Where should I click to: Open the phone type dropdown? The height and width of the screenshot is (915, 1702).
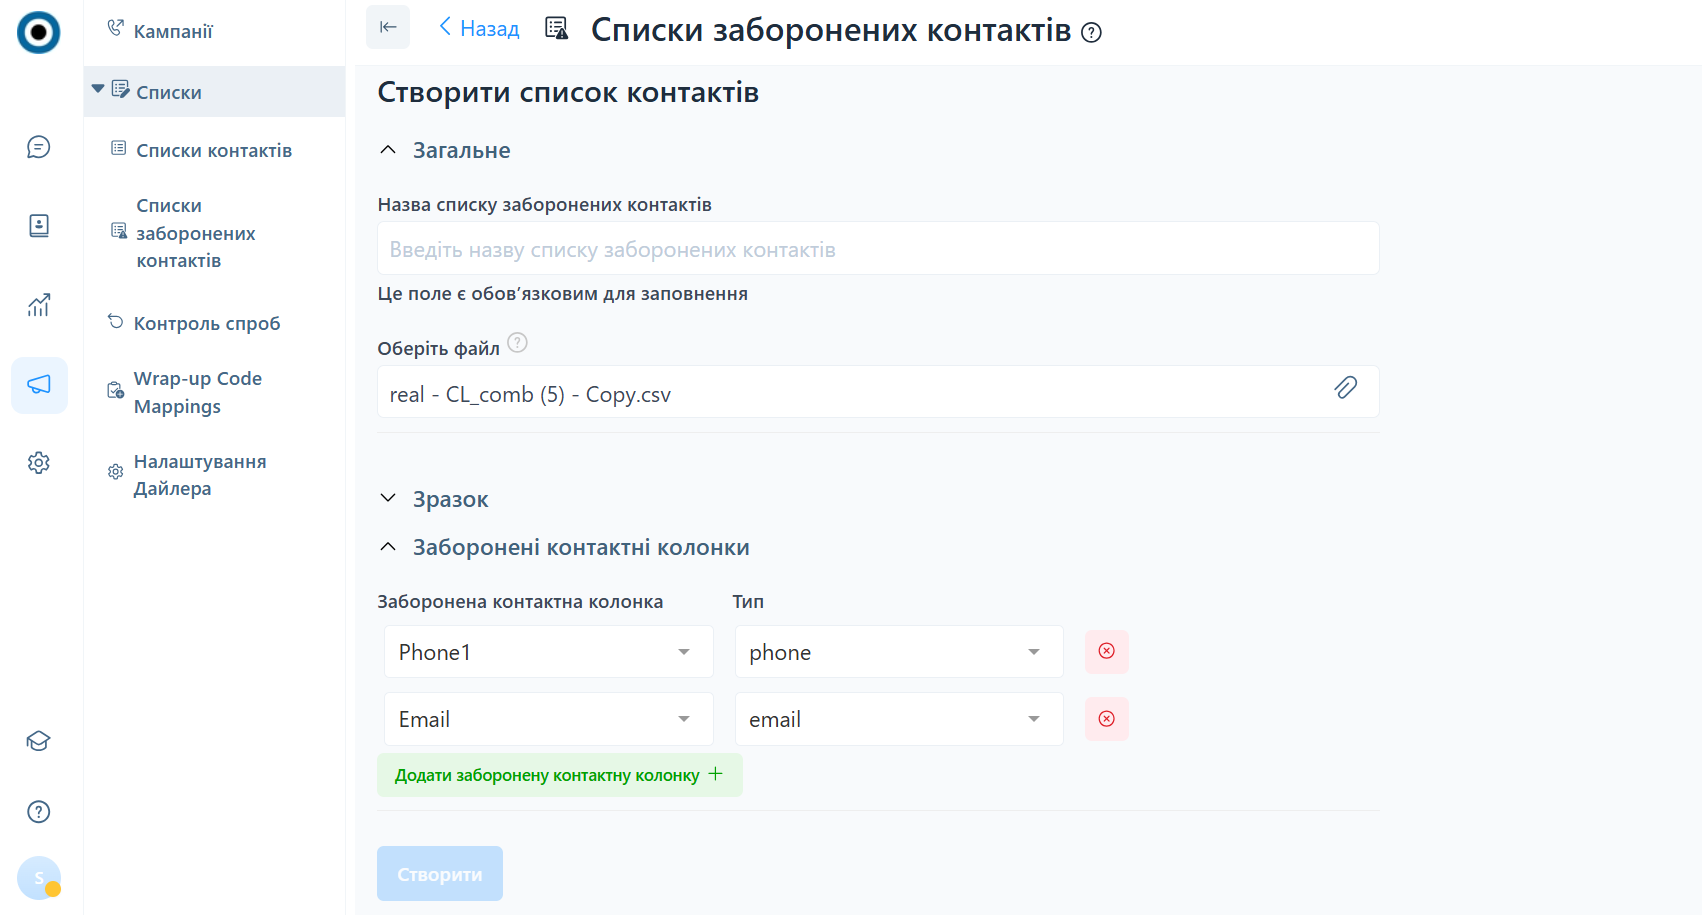point(898,652)
